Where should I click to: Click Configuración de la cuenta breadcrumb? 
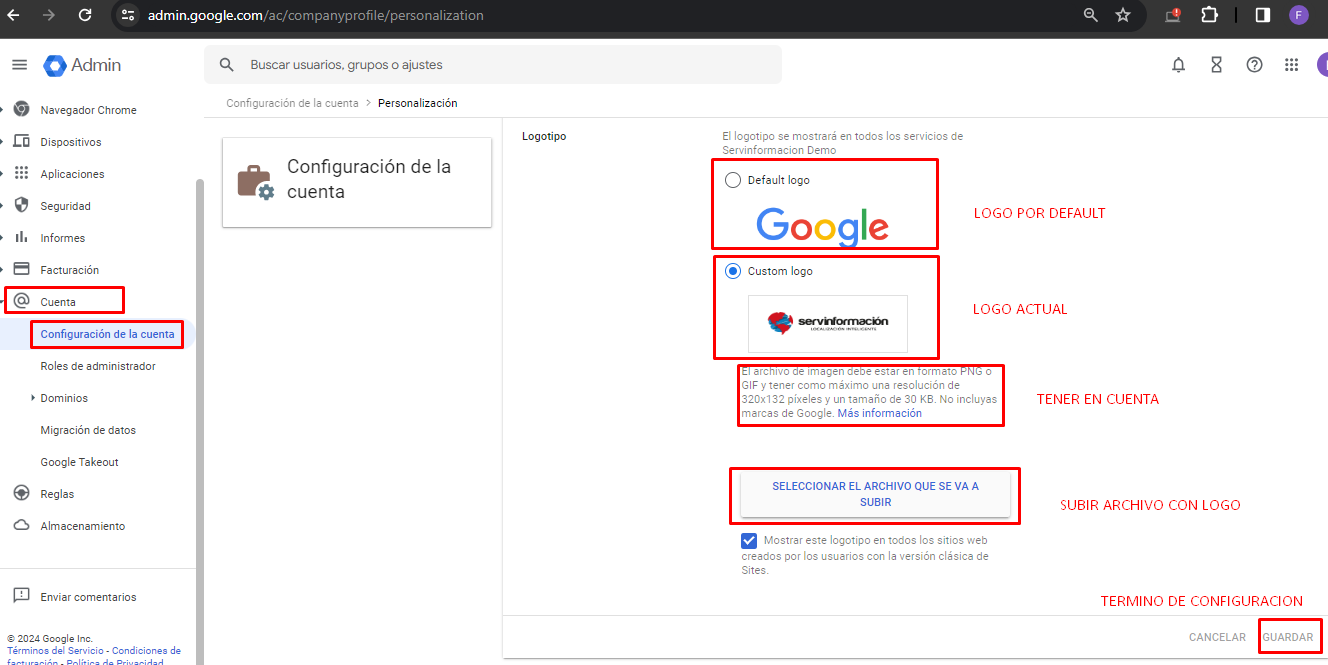292,103
